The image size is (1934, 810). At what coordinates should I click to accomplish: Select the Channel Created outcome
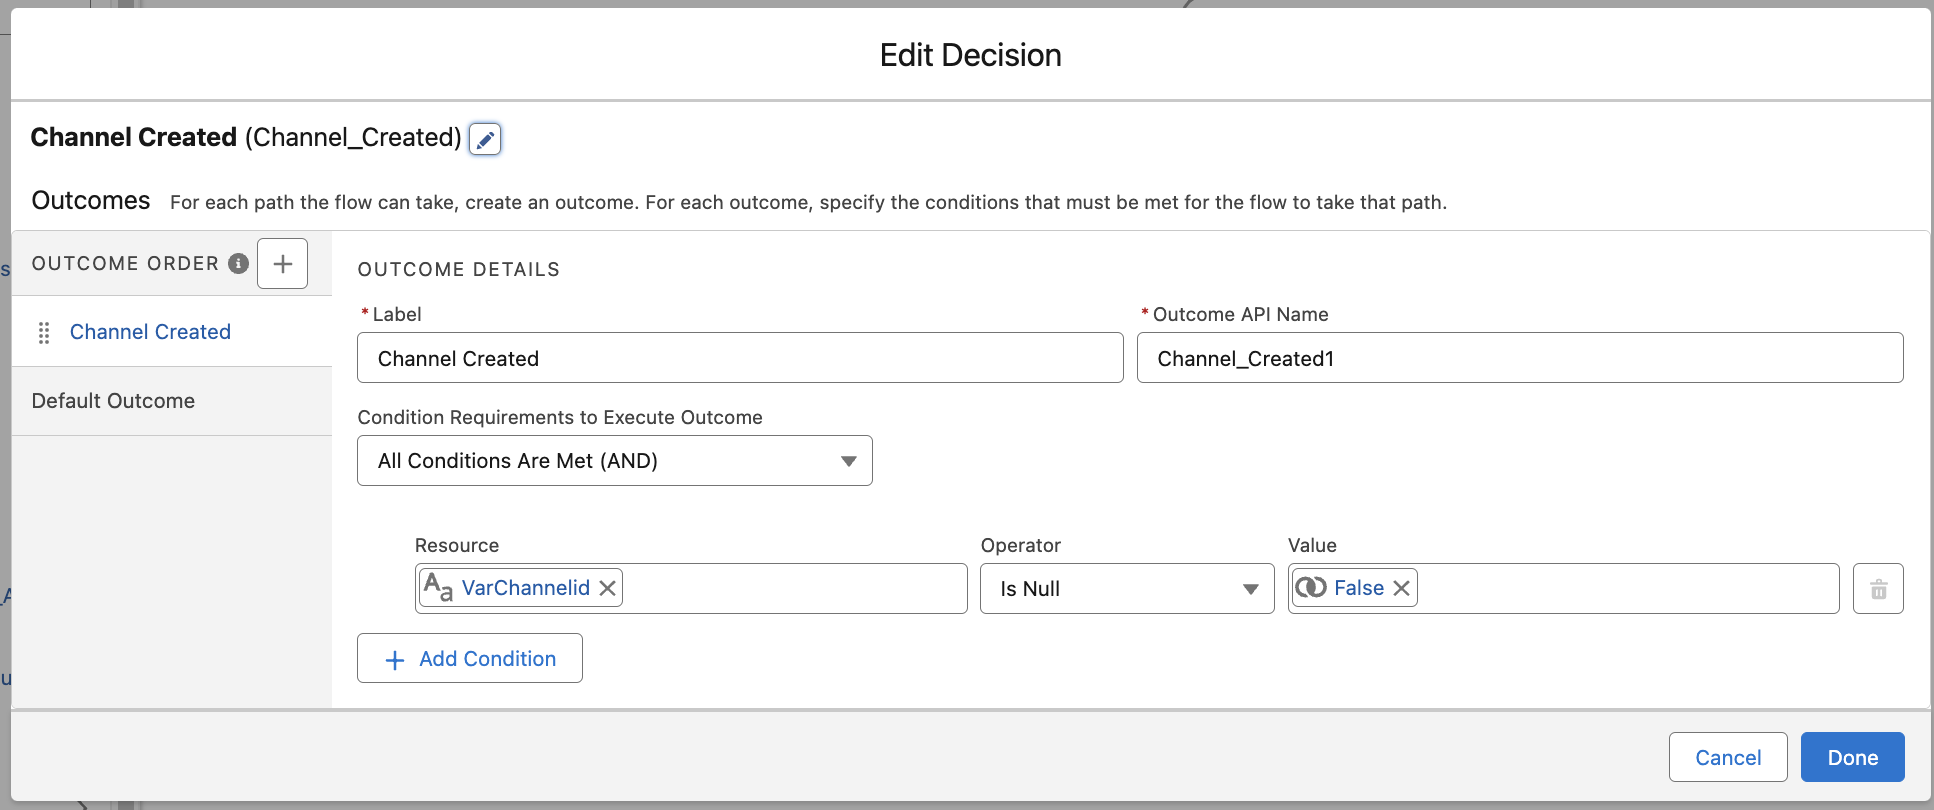[150, 332]
